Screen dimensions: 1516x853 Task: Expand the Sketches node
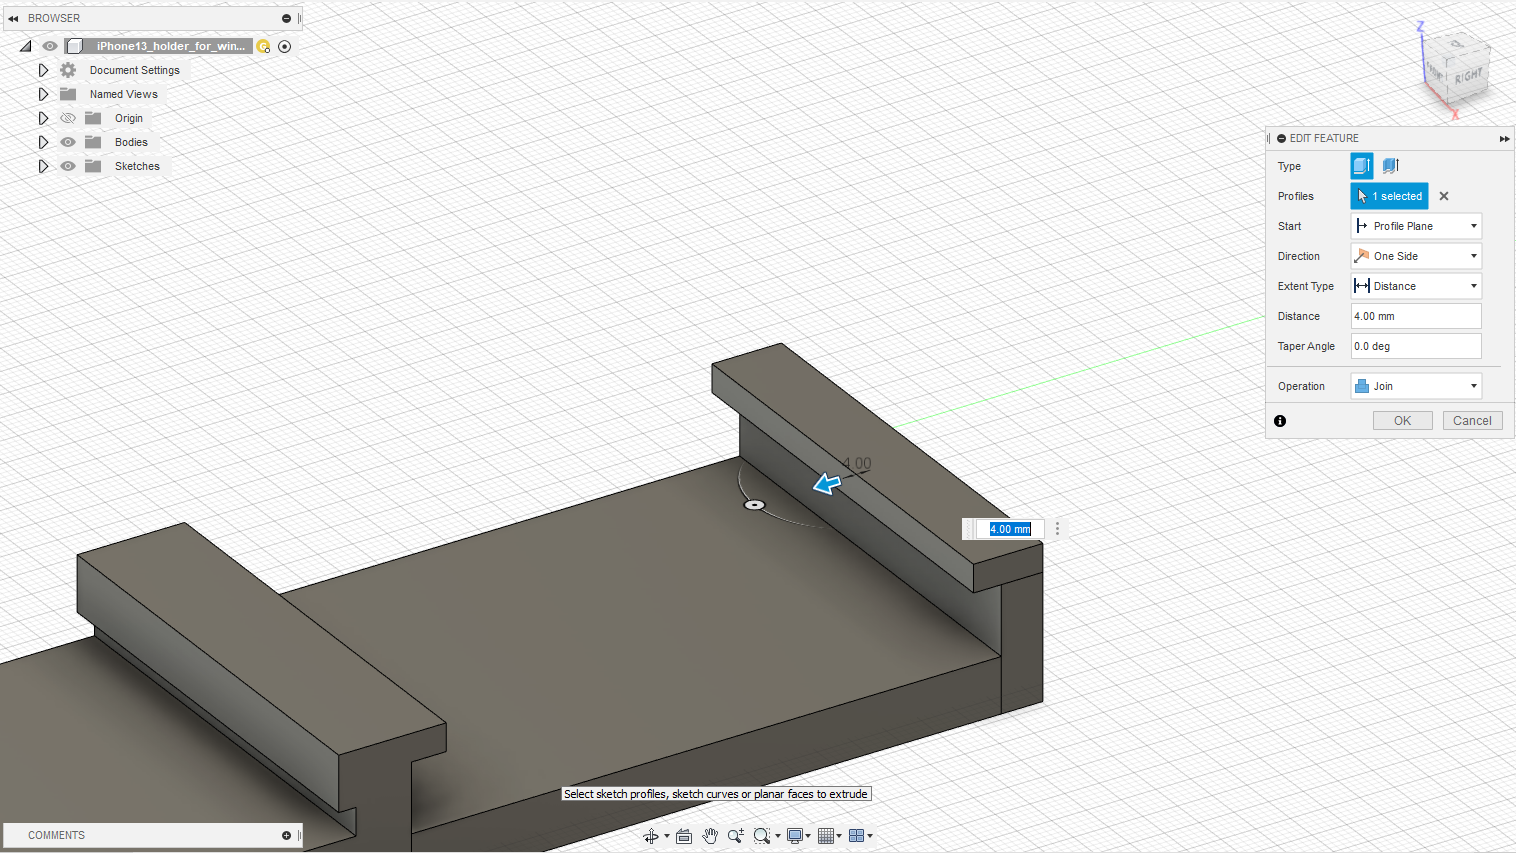tap(43, 166)
